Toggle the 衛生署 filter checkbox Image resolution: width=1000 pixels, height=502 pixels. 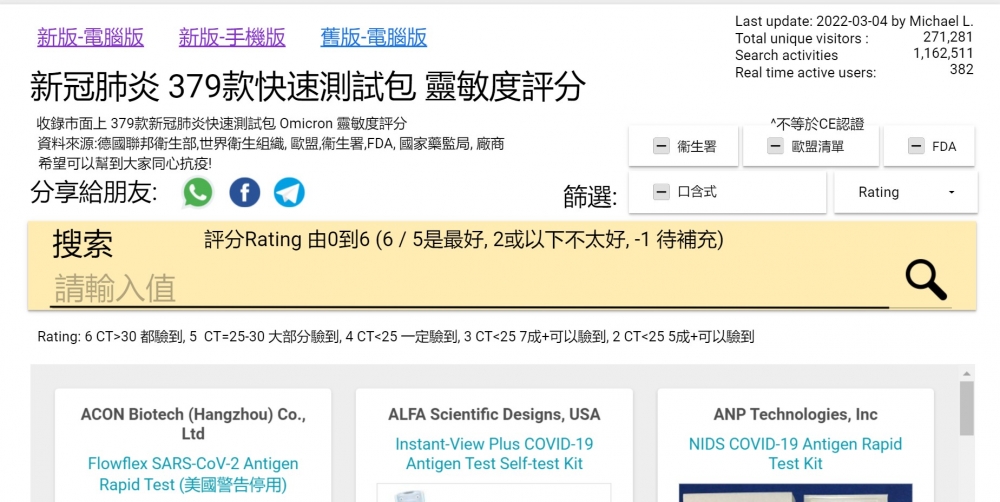pyautogui.click(x=661, y=146)
